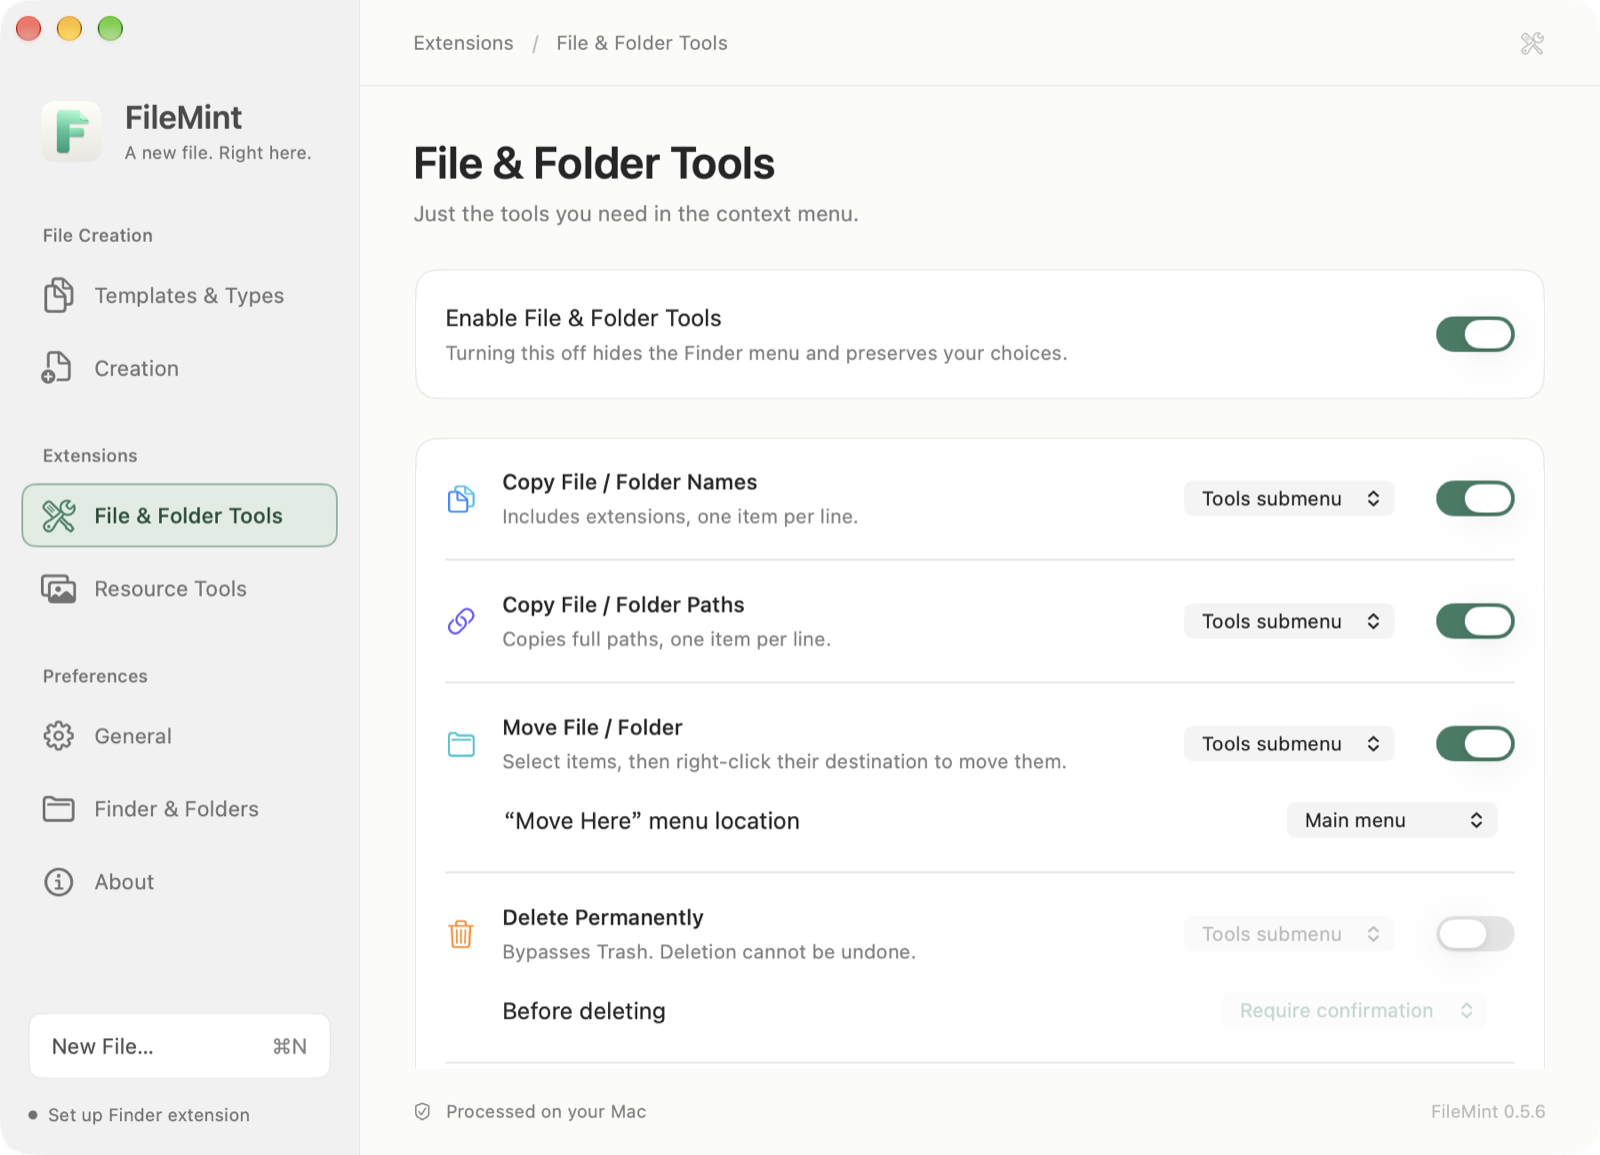Disable the Move File / Folder switch

(x=1475, y=744)
